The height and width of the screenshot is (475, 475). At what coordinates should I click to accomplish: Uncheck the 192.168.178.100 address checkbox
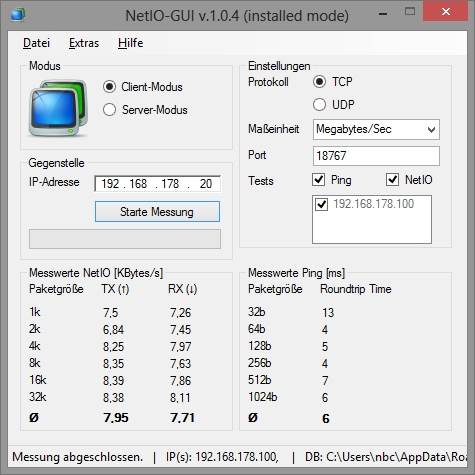tap(321, 204)
